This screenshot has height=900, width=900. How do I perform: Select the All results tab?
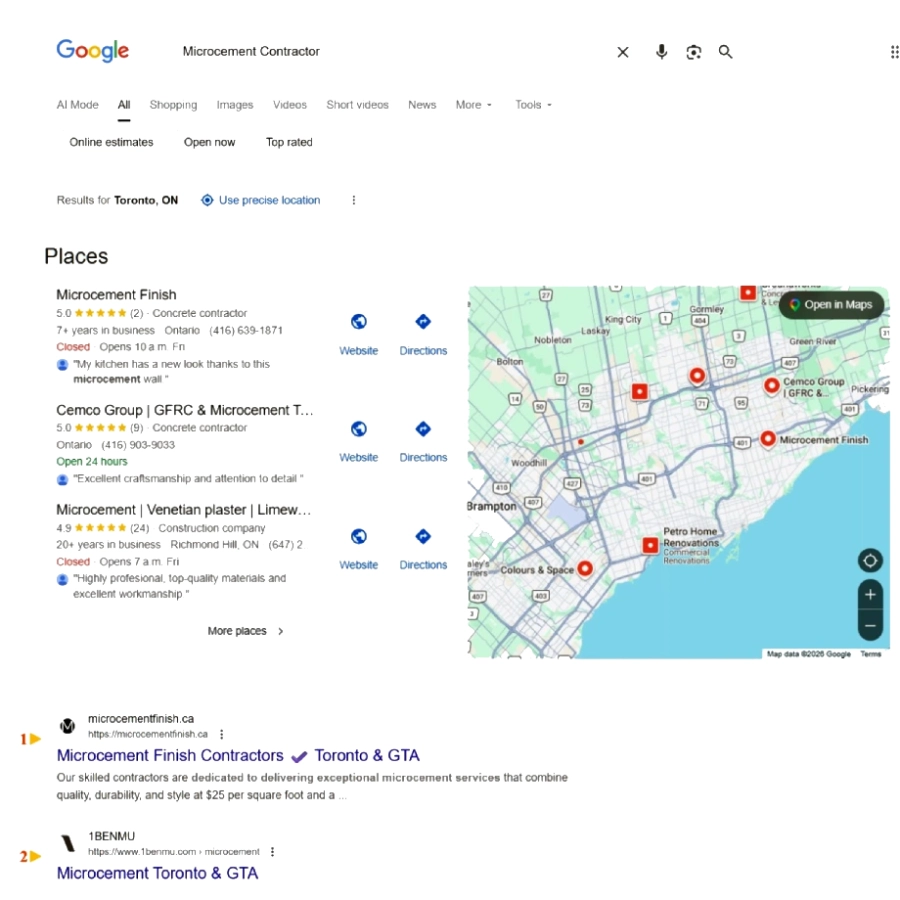coord(124,105)
